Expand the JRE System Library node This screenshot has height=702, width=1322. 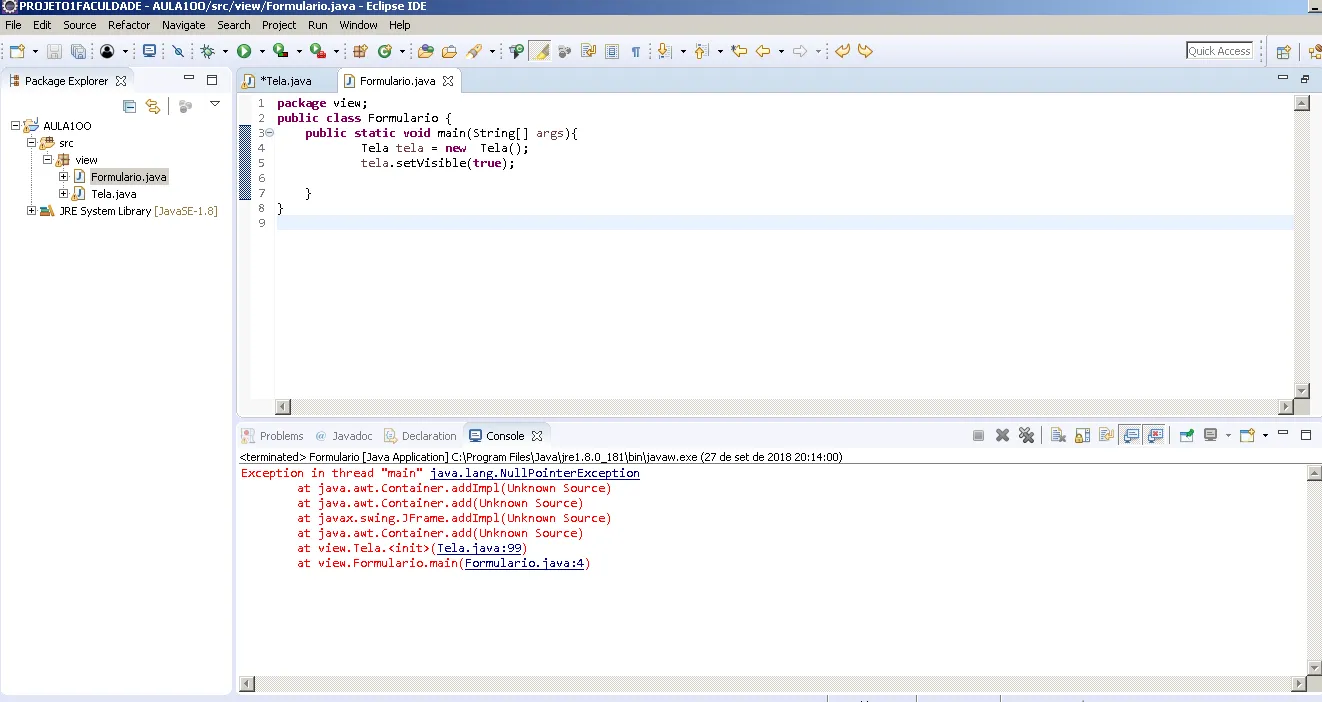32,211
